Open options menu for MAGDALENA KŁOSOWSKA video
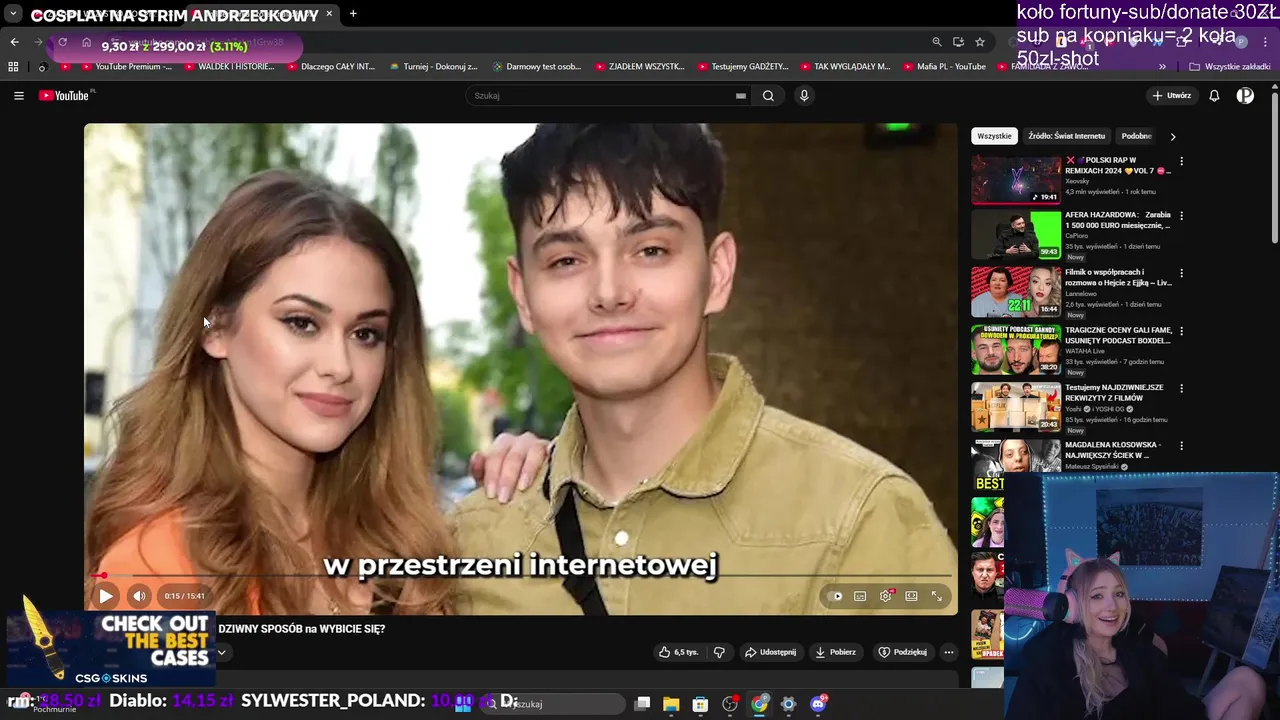 [1181, 446]
